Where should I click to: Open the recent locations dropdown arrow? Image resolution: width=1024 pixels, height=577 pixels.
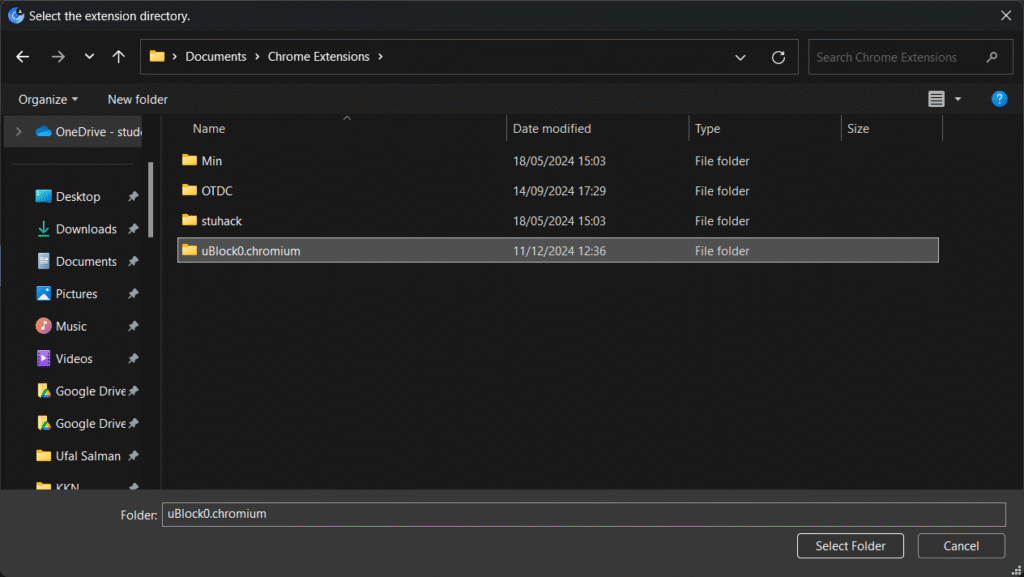(89, 57)
